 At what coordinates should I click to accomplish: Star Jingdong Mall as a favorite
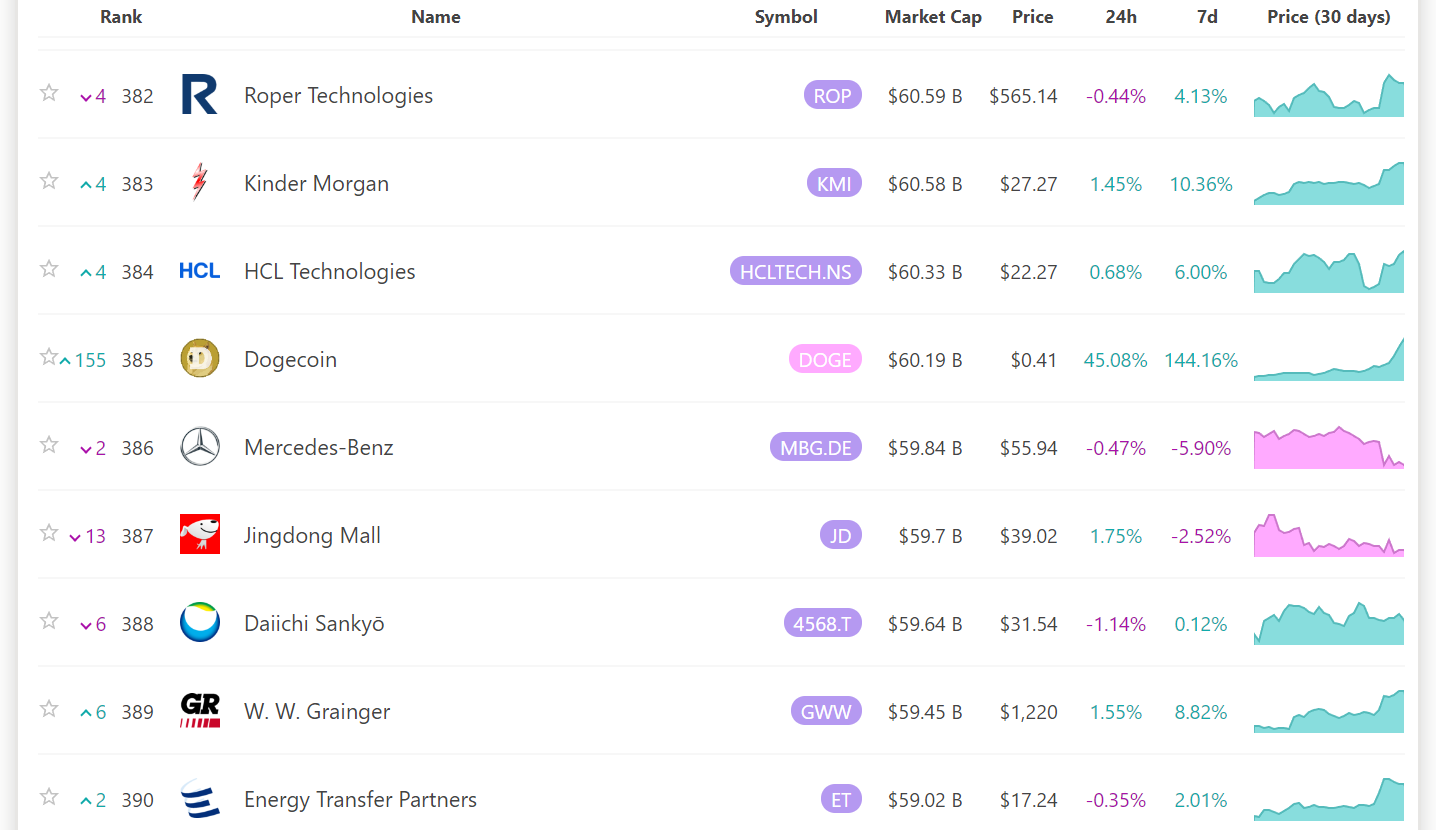49,533
